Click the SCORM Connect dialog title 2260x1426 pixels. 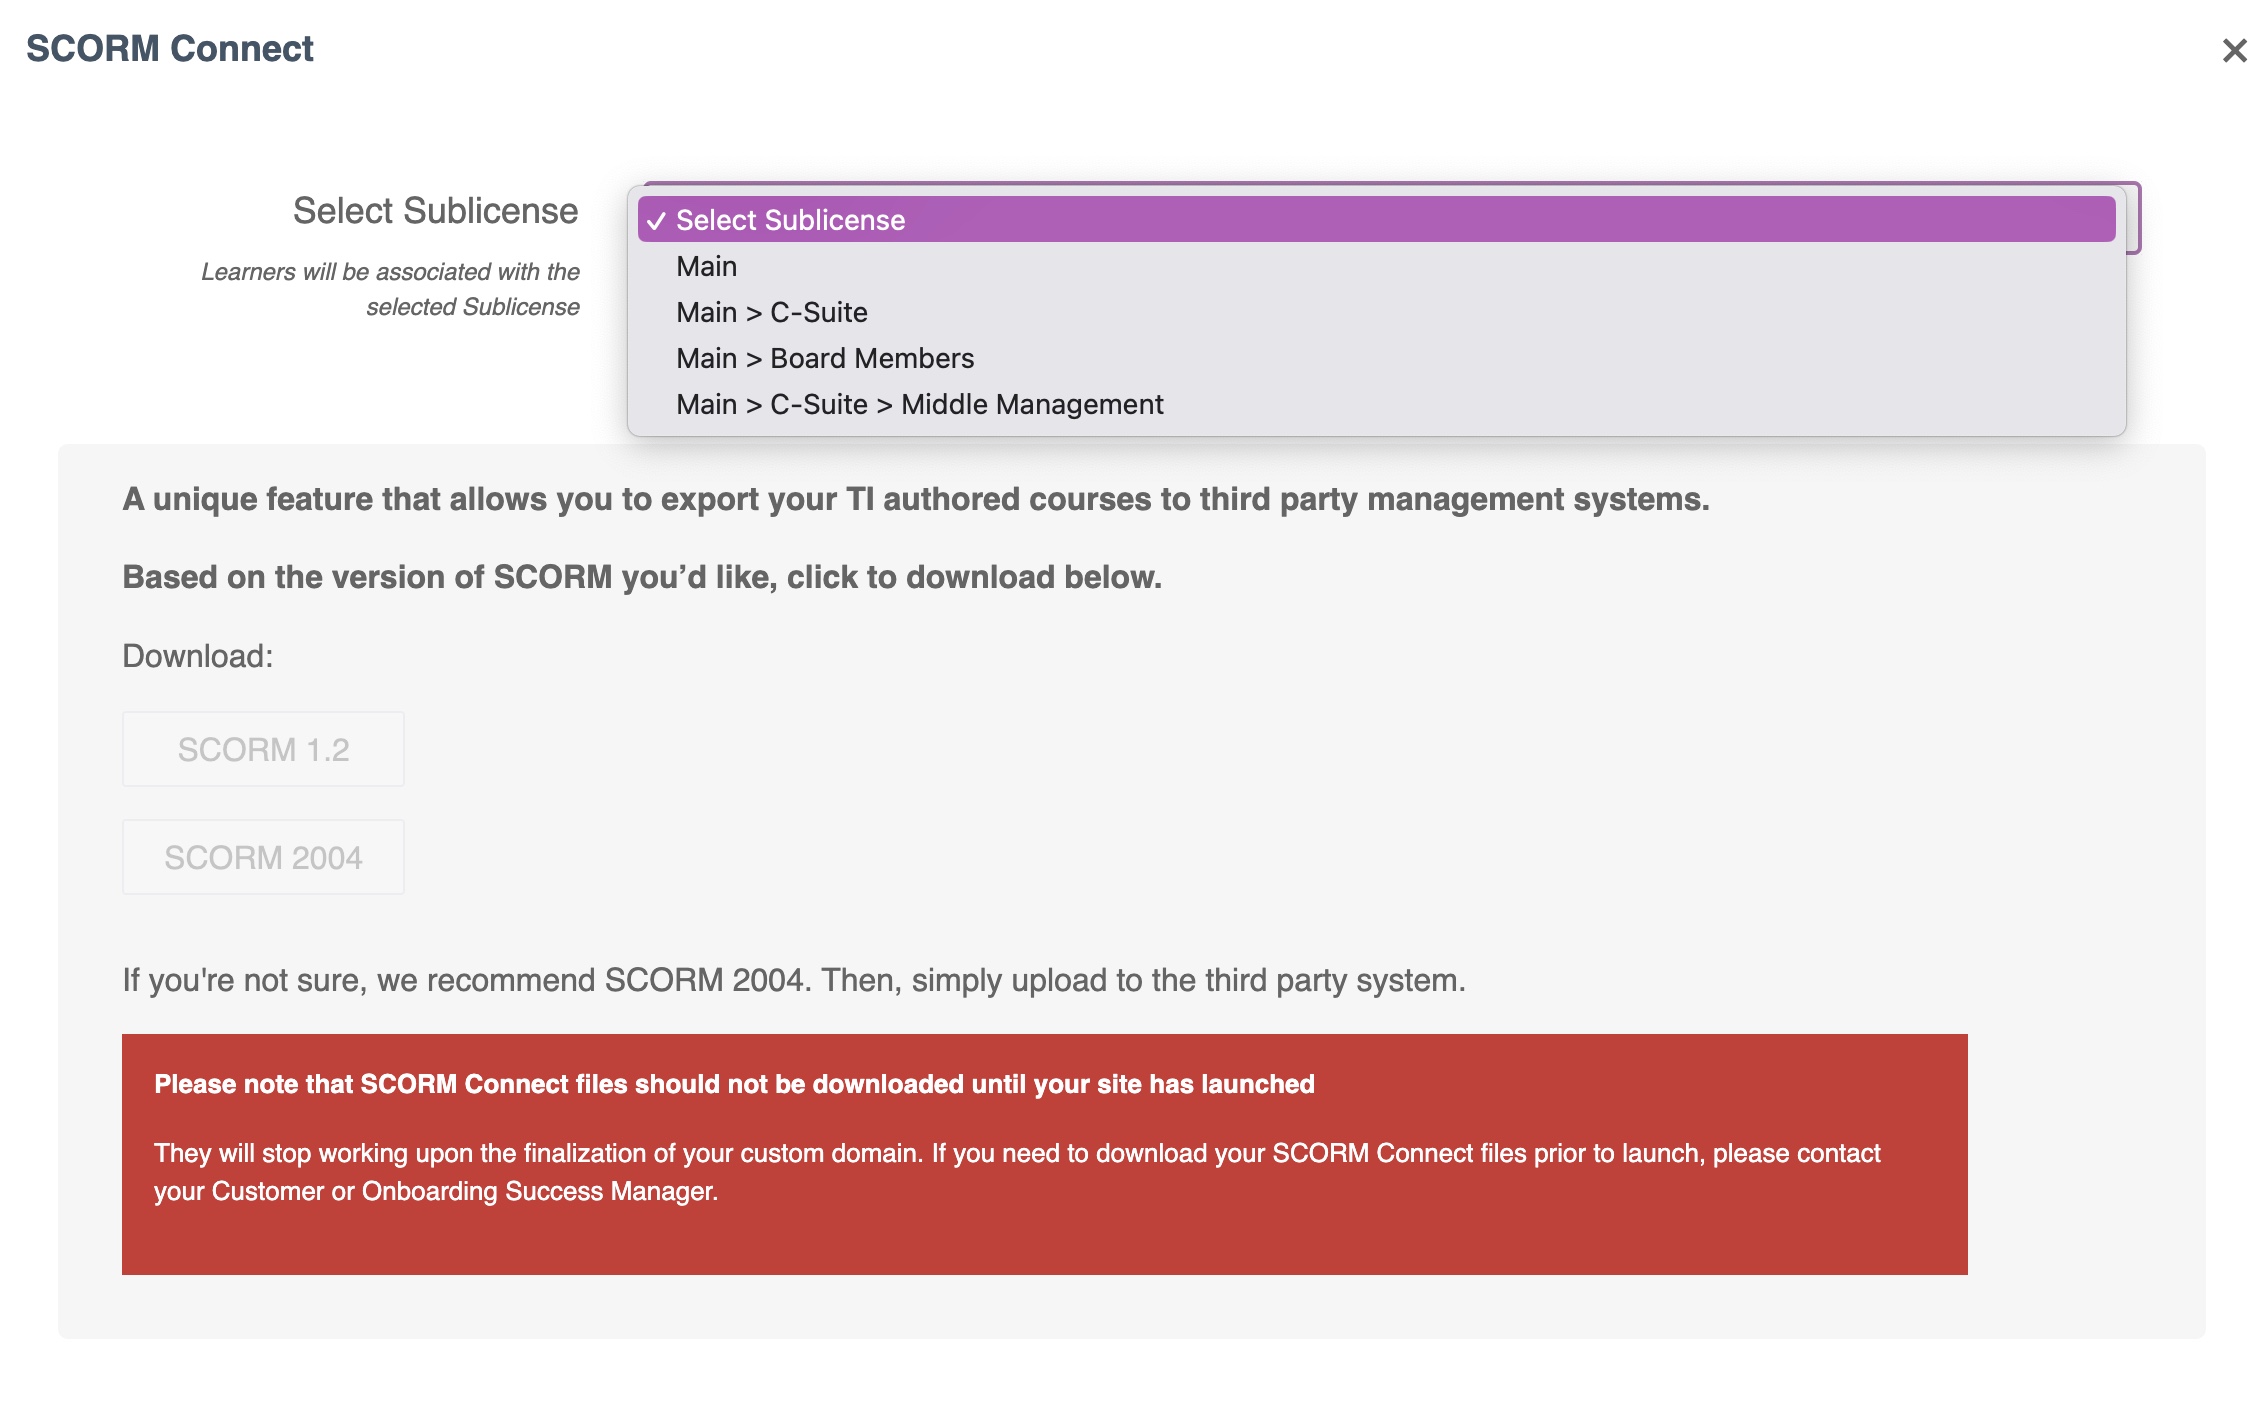[x=169, y=48]
